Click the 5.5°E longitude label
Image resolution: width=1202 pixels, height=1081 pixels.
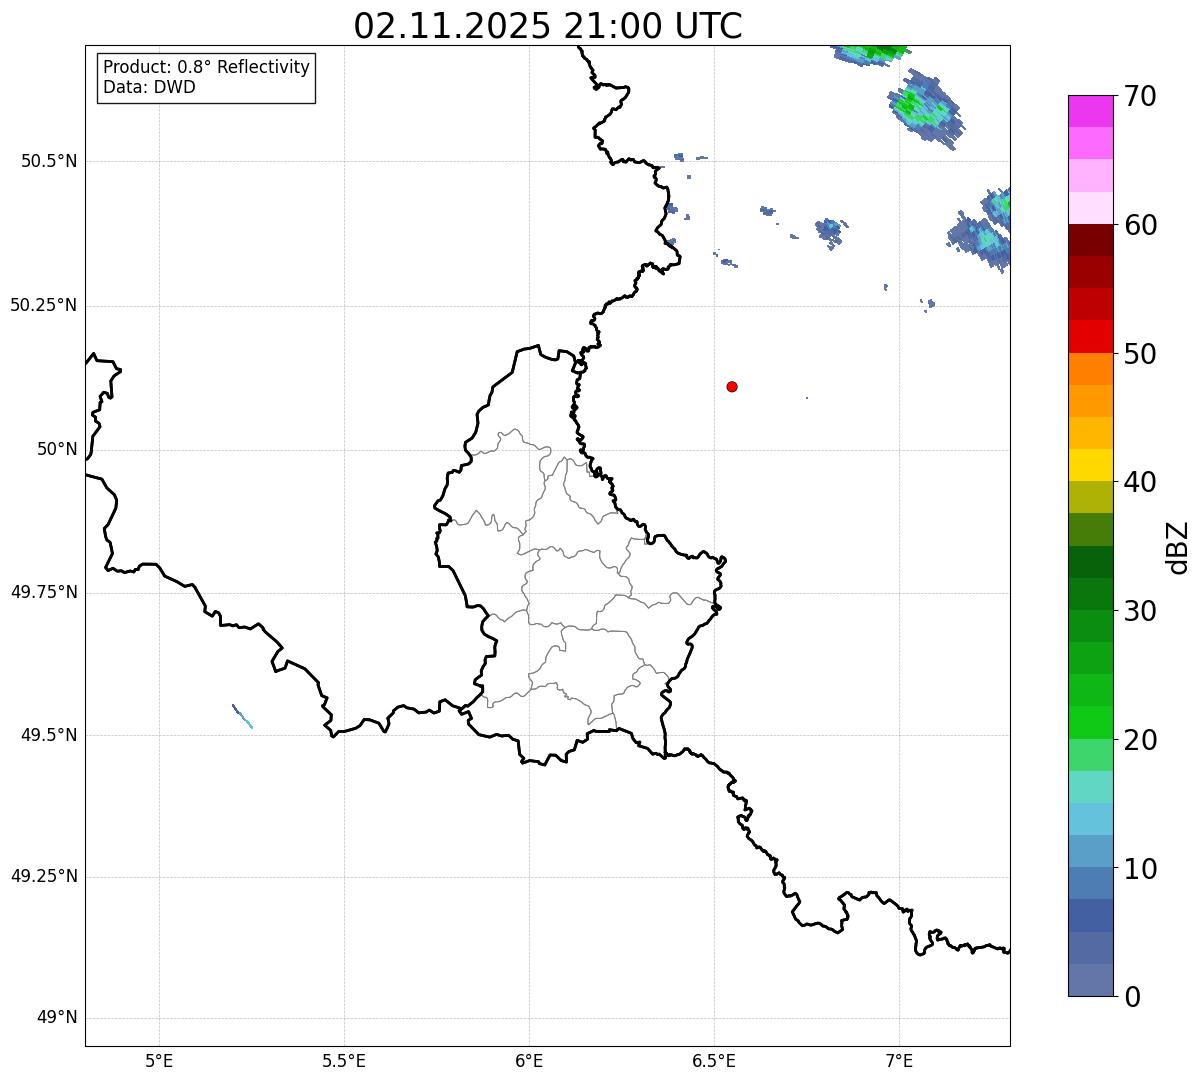(344, 1061)
